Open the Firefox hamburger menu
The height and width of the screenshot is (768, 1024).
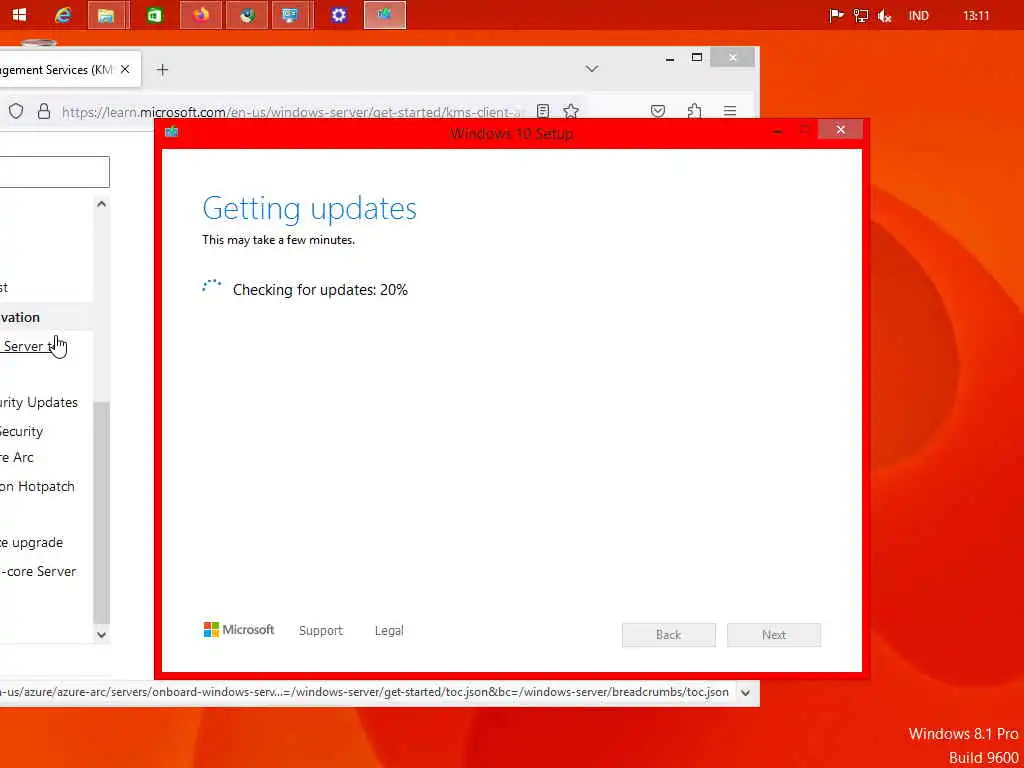[730, 112]
